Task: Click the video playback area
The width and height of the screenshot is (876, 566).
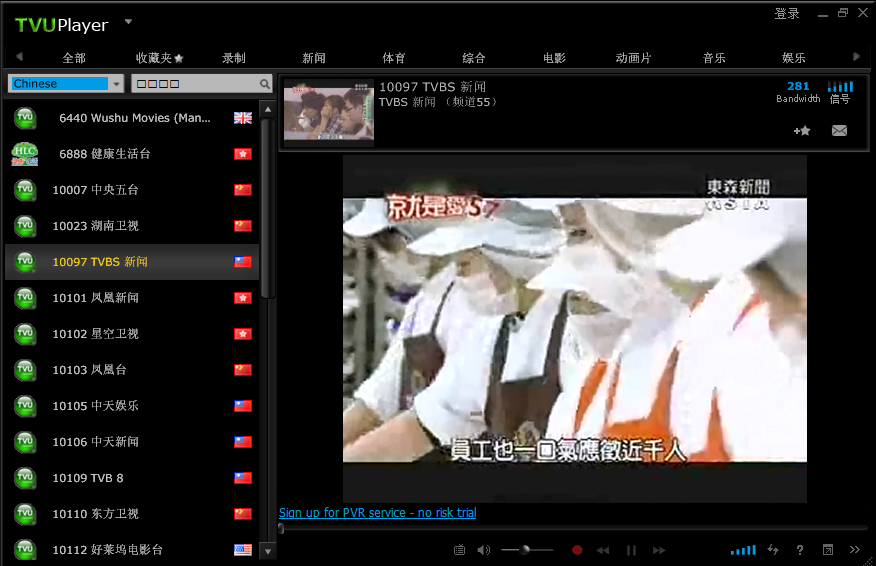Action: [575, 329]
